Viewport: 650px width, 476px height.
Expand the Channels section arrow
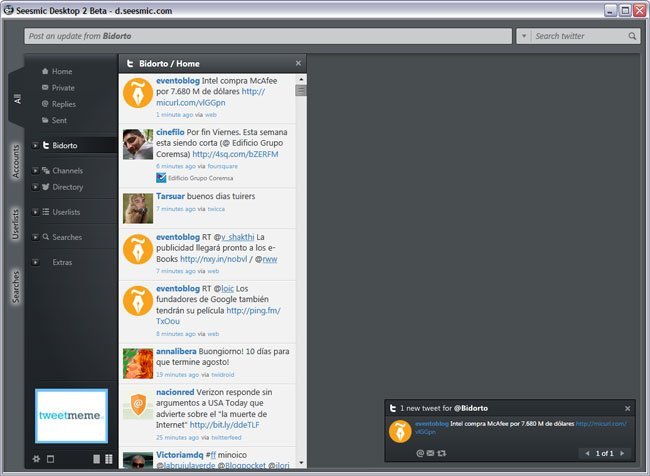click(35, 170)
